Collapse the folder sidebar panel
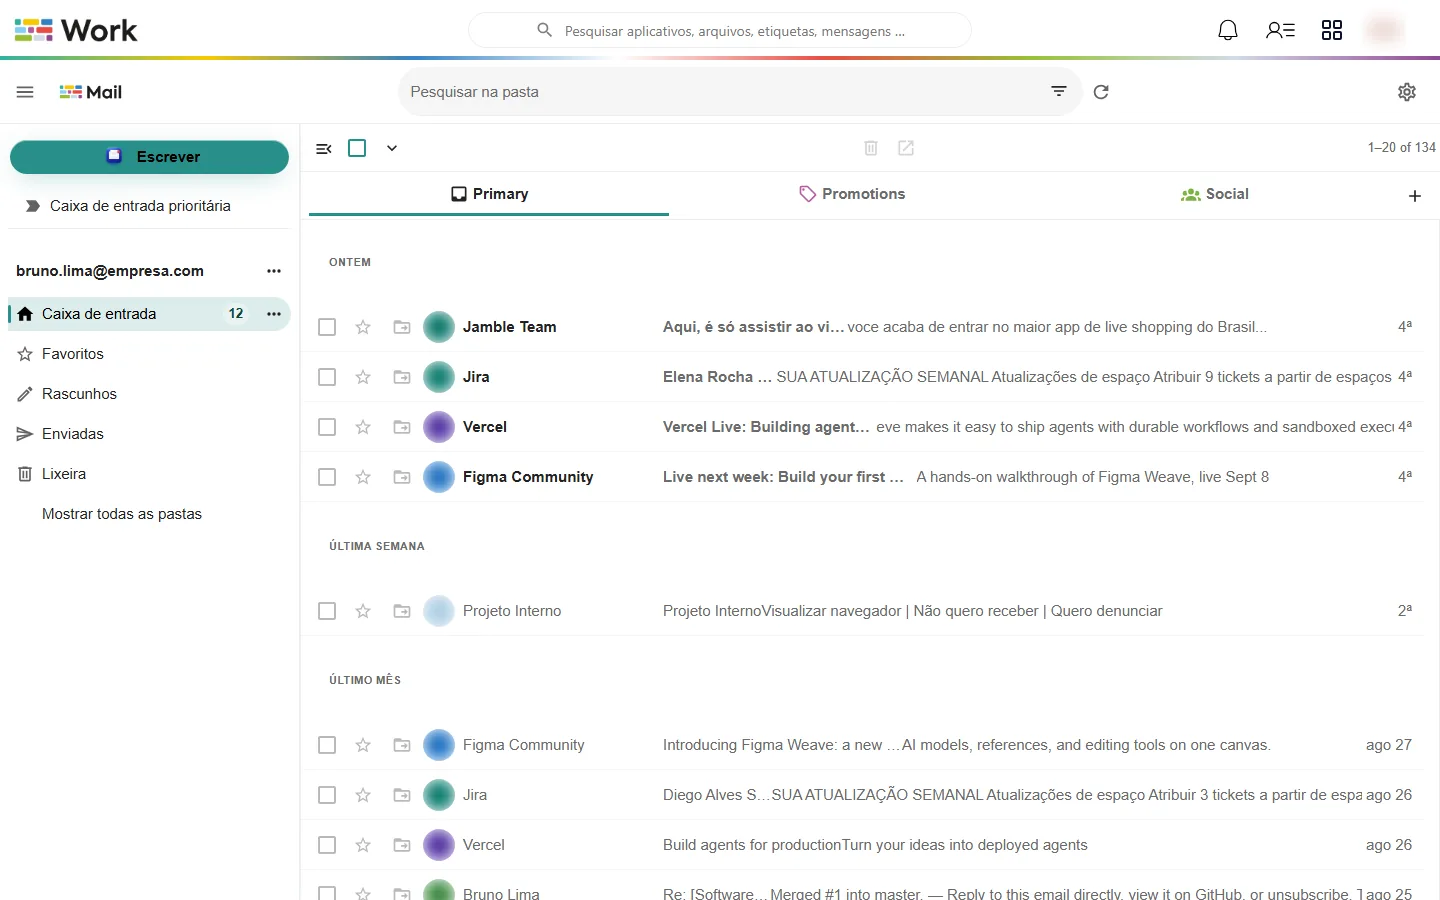This screenshot has height=900, width=1440. point(324,148)
